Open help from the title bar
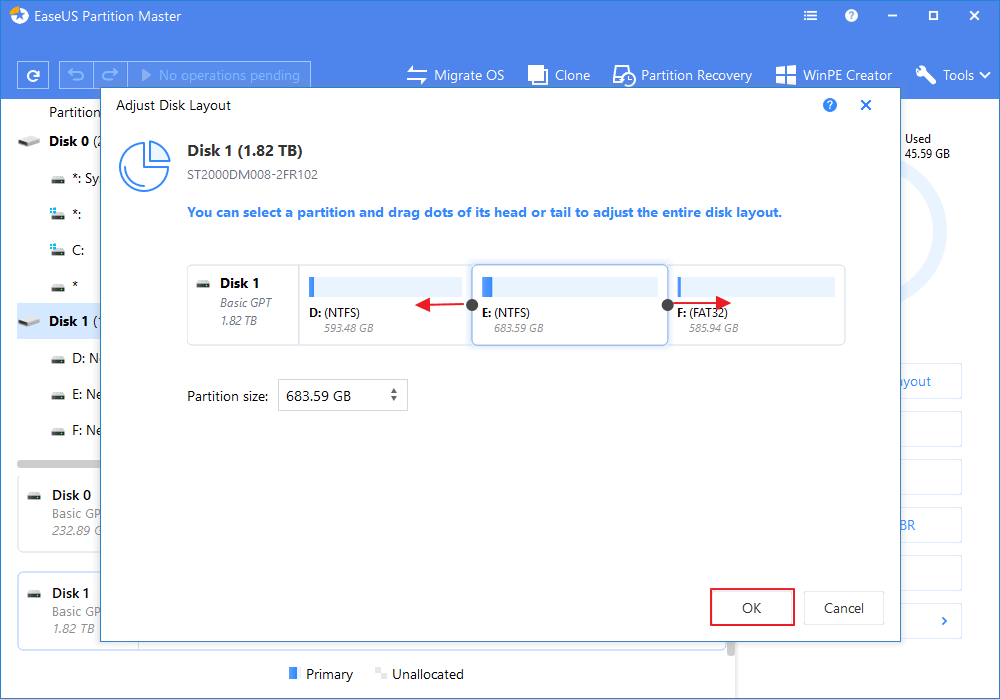The image size is (1000, 699). pyautogui.click(x=850, y=15)
